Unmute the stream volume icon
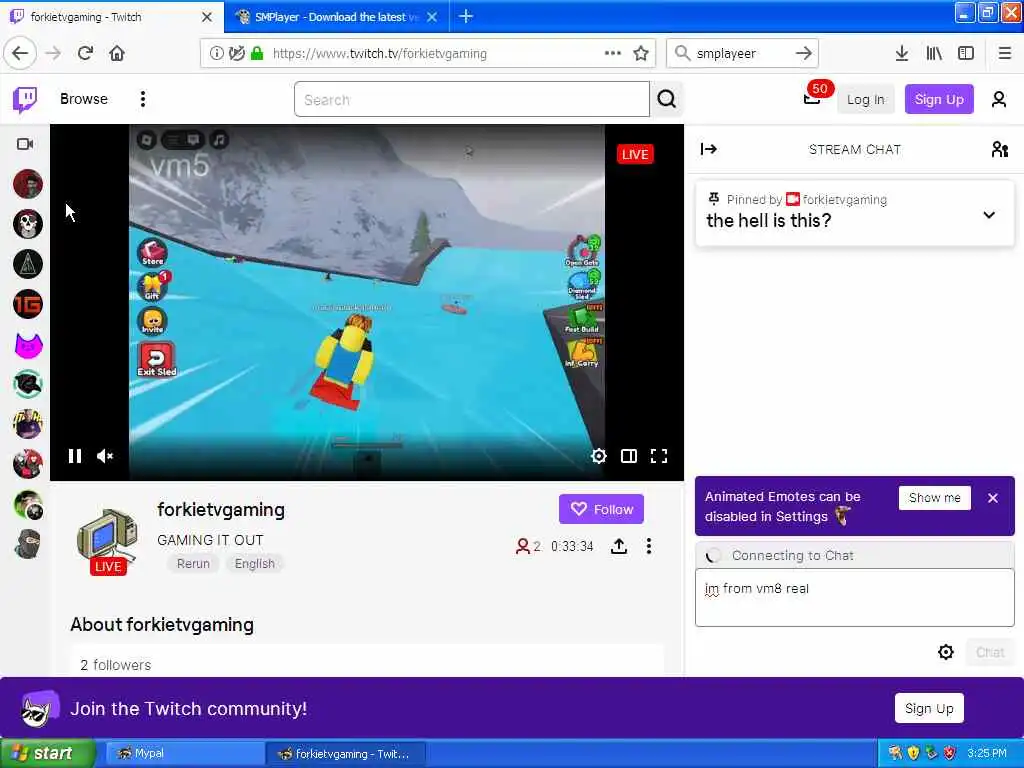The width and height of the screenshot is (1024, 768). [105, 456]
